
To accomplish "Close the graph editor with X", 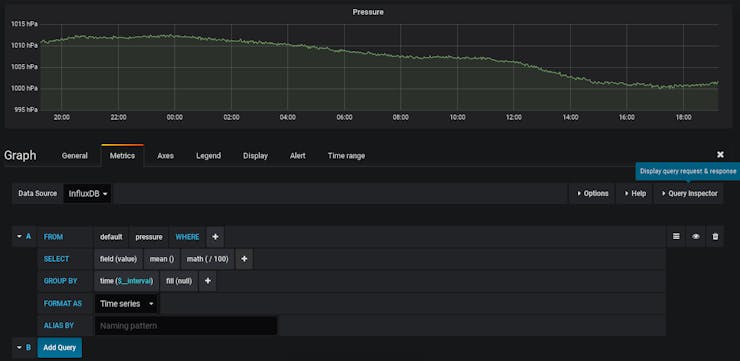I will (x=720, y=155).
